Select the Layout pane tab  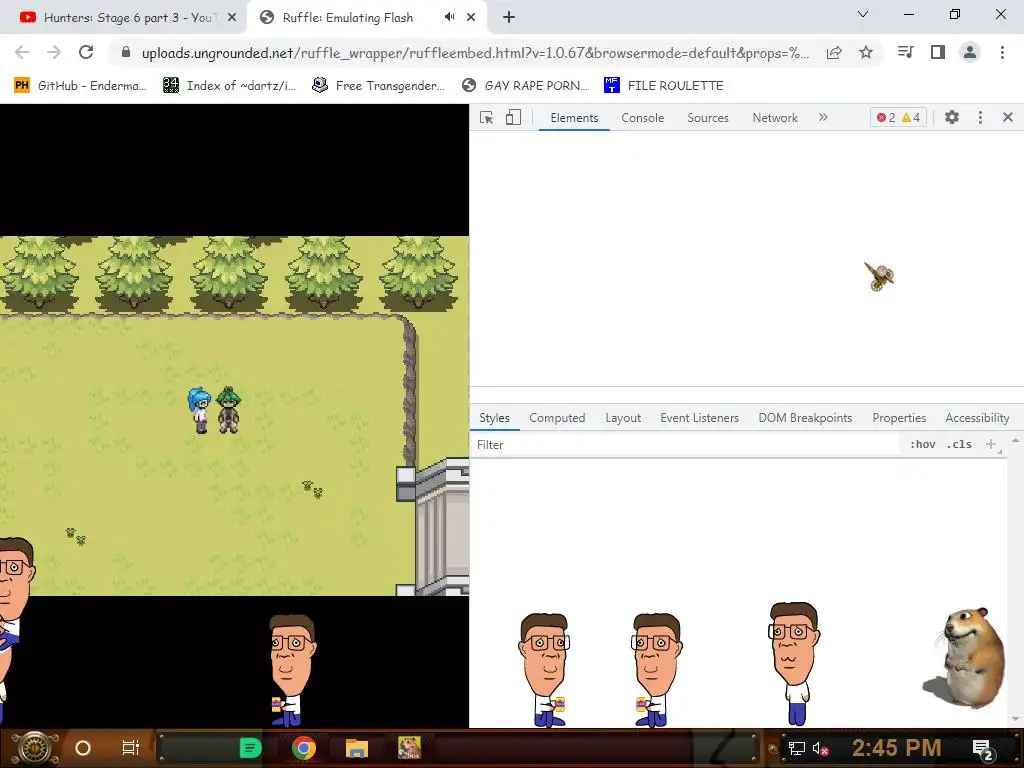click(x=623, y=418)
